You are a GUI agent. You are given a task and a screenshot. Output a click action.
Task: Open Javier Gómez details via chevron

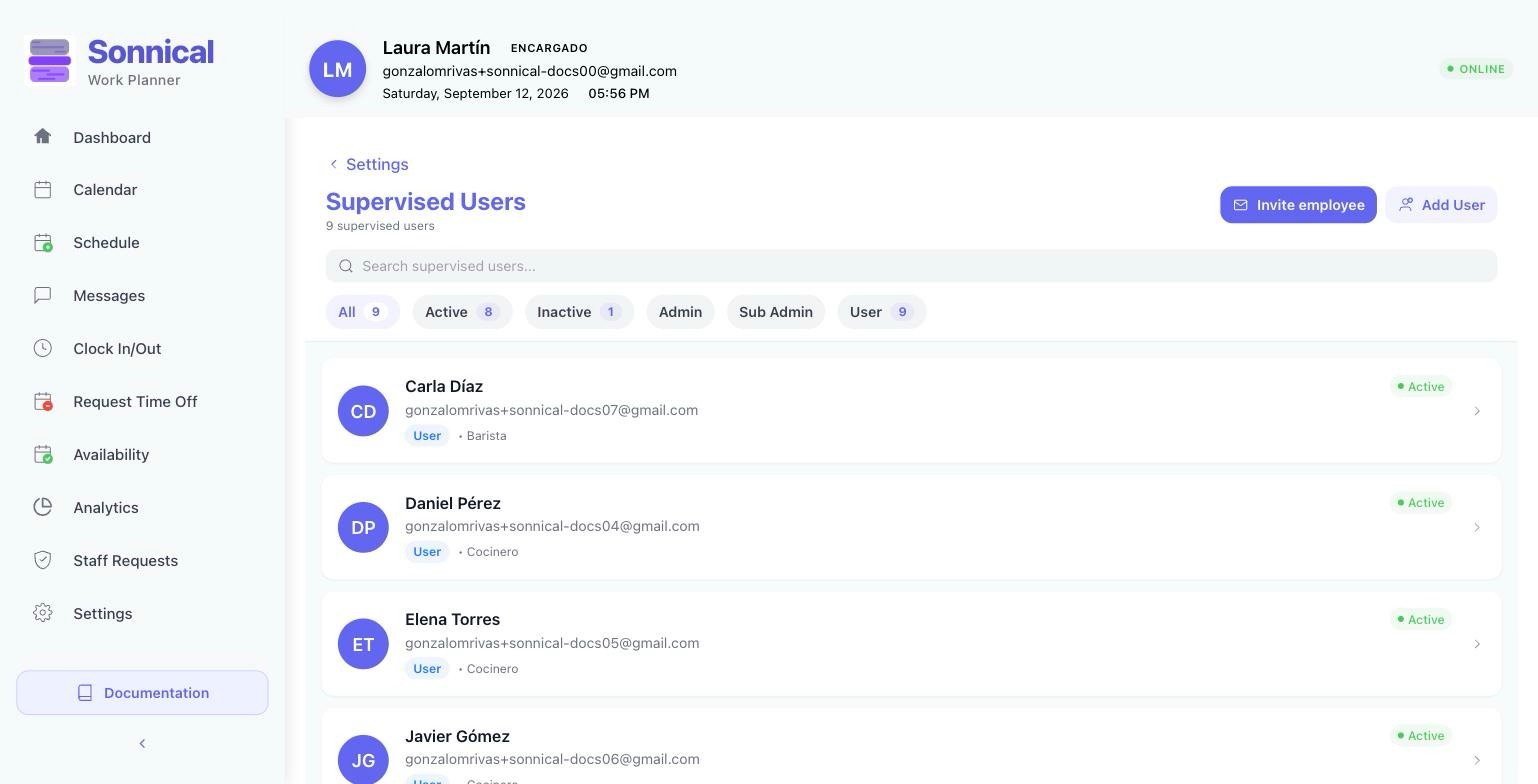tap(1477, 760)
